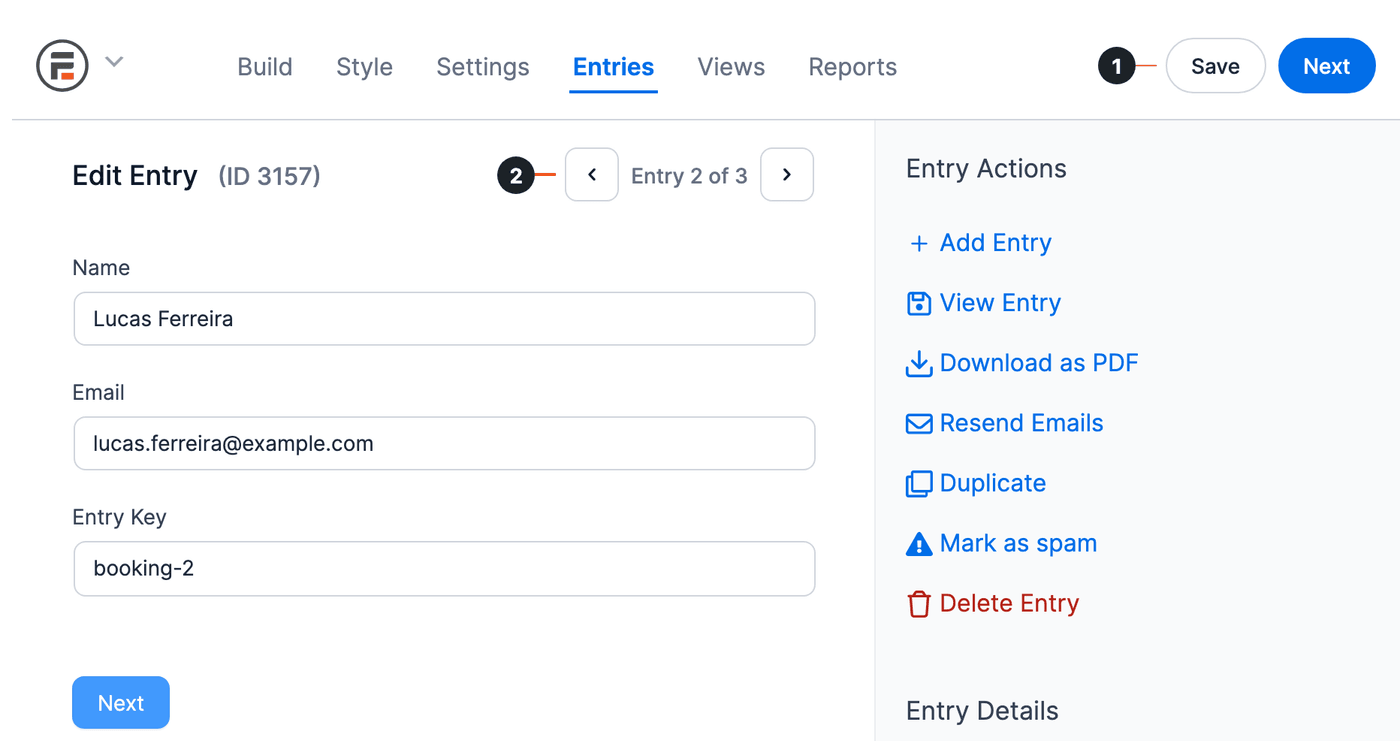Click the "Entry Details" heading

pos(982,711)
